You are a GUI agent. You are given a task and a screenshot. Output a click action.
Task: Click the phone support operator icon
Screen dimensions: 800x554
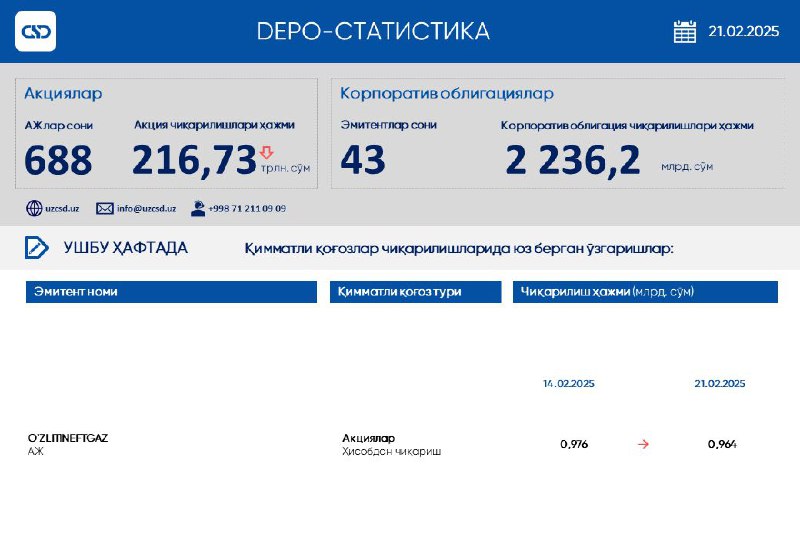click(198, 208)
